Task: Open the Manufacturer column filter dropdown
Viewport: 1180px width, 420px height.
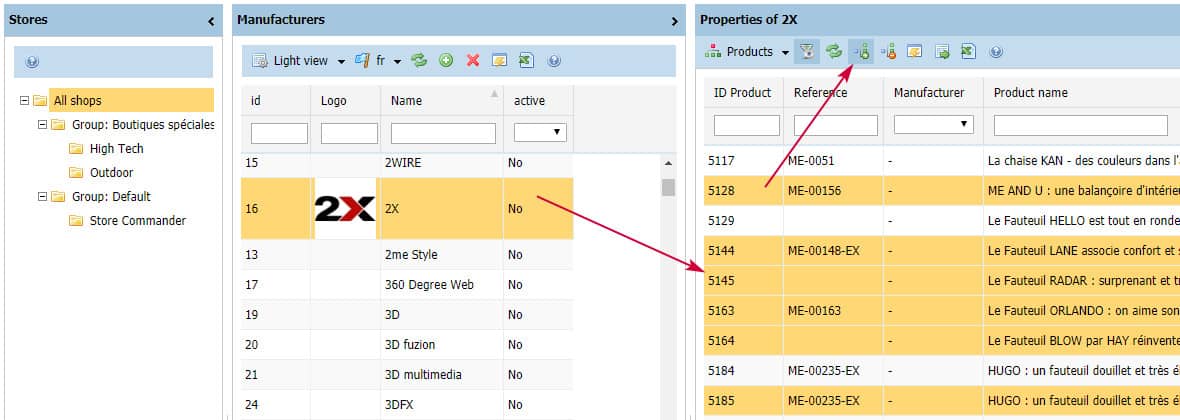Action: coord(933,125)
